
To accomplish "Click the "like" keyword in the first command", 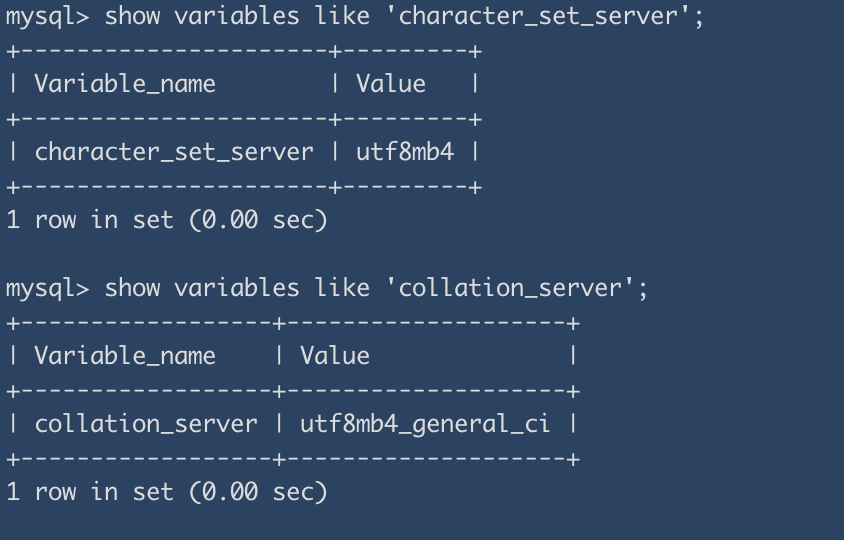I will 342,16.
